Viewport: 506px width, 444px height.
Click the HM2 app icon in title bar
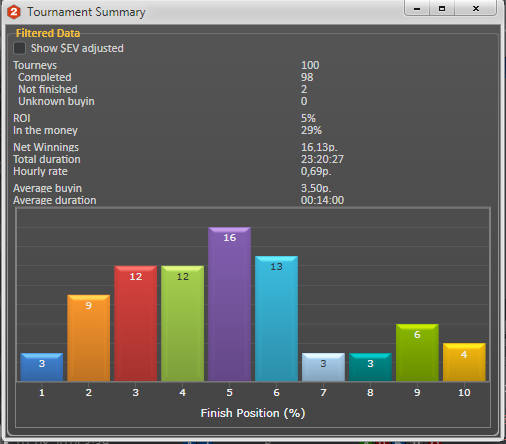point(14,12)
